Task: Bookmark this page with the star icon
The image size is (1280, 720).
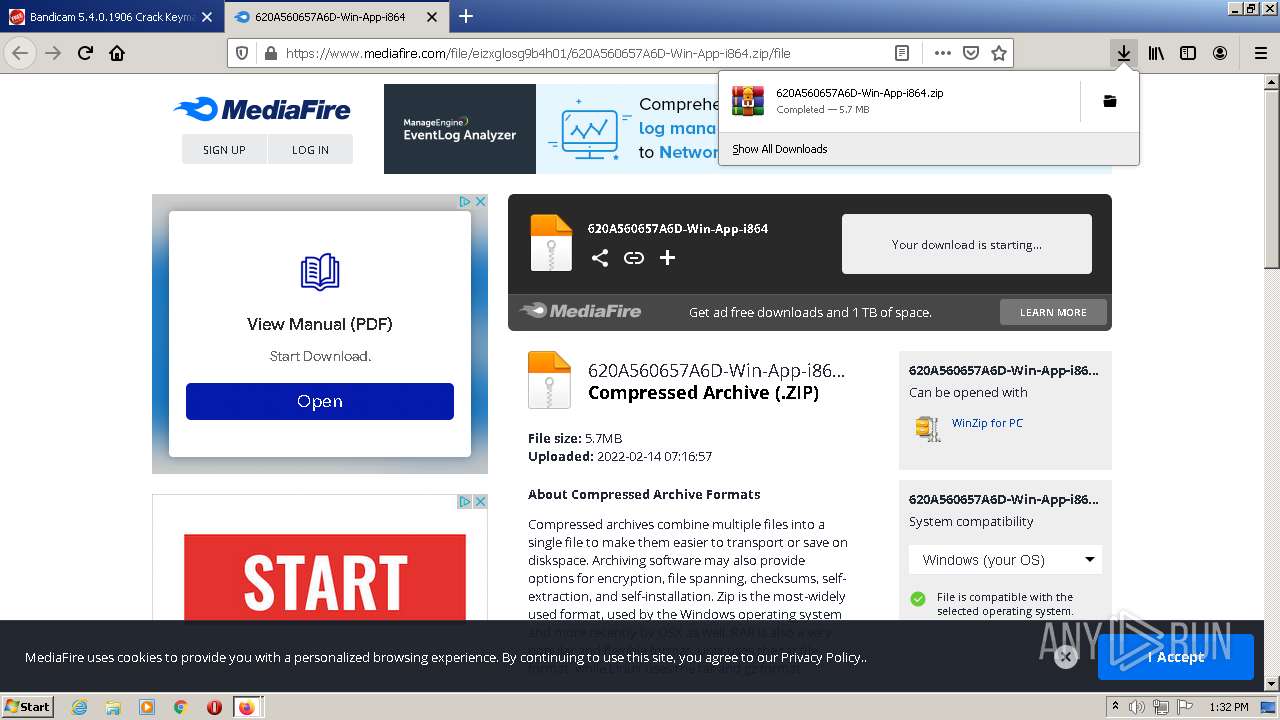Action: (x=998, y=53)
